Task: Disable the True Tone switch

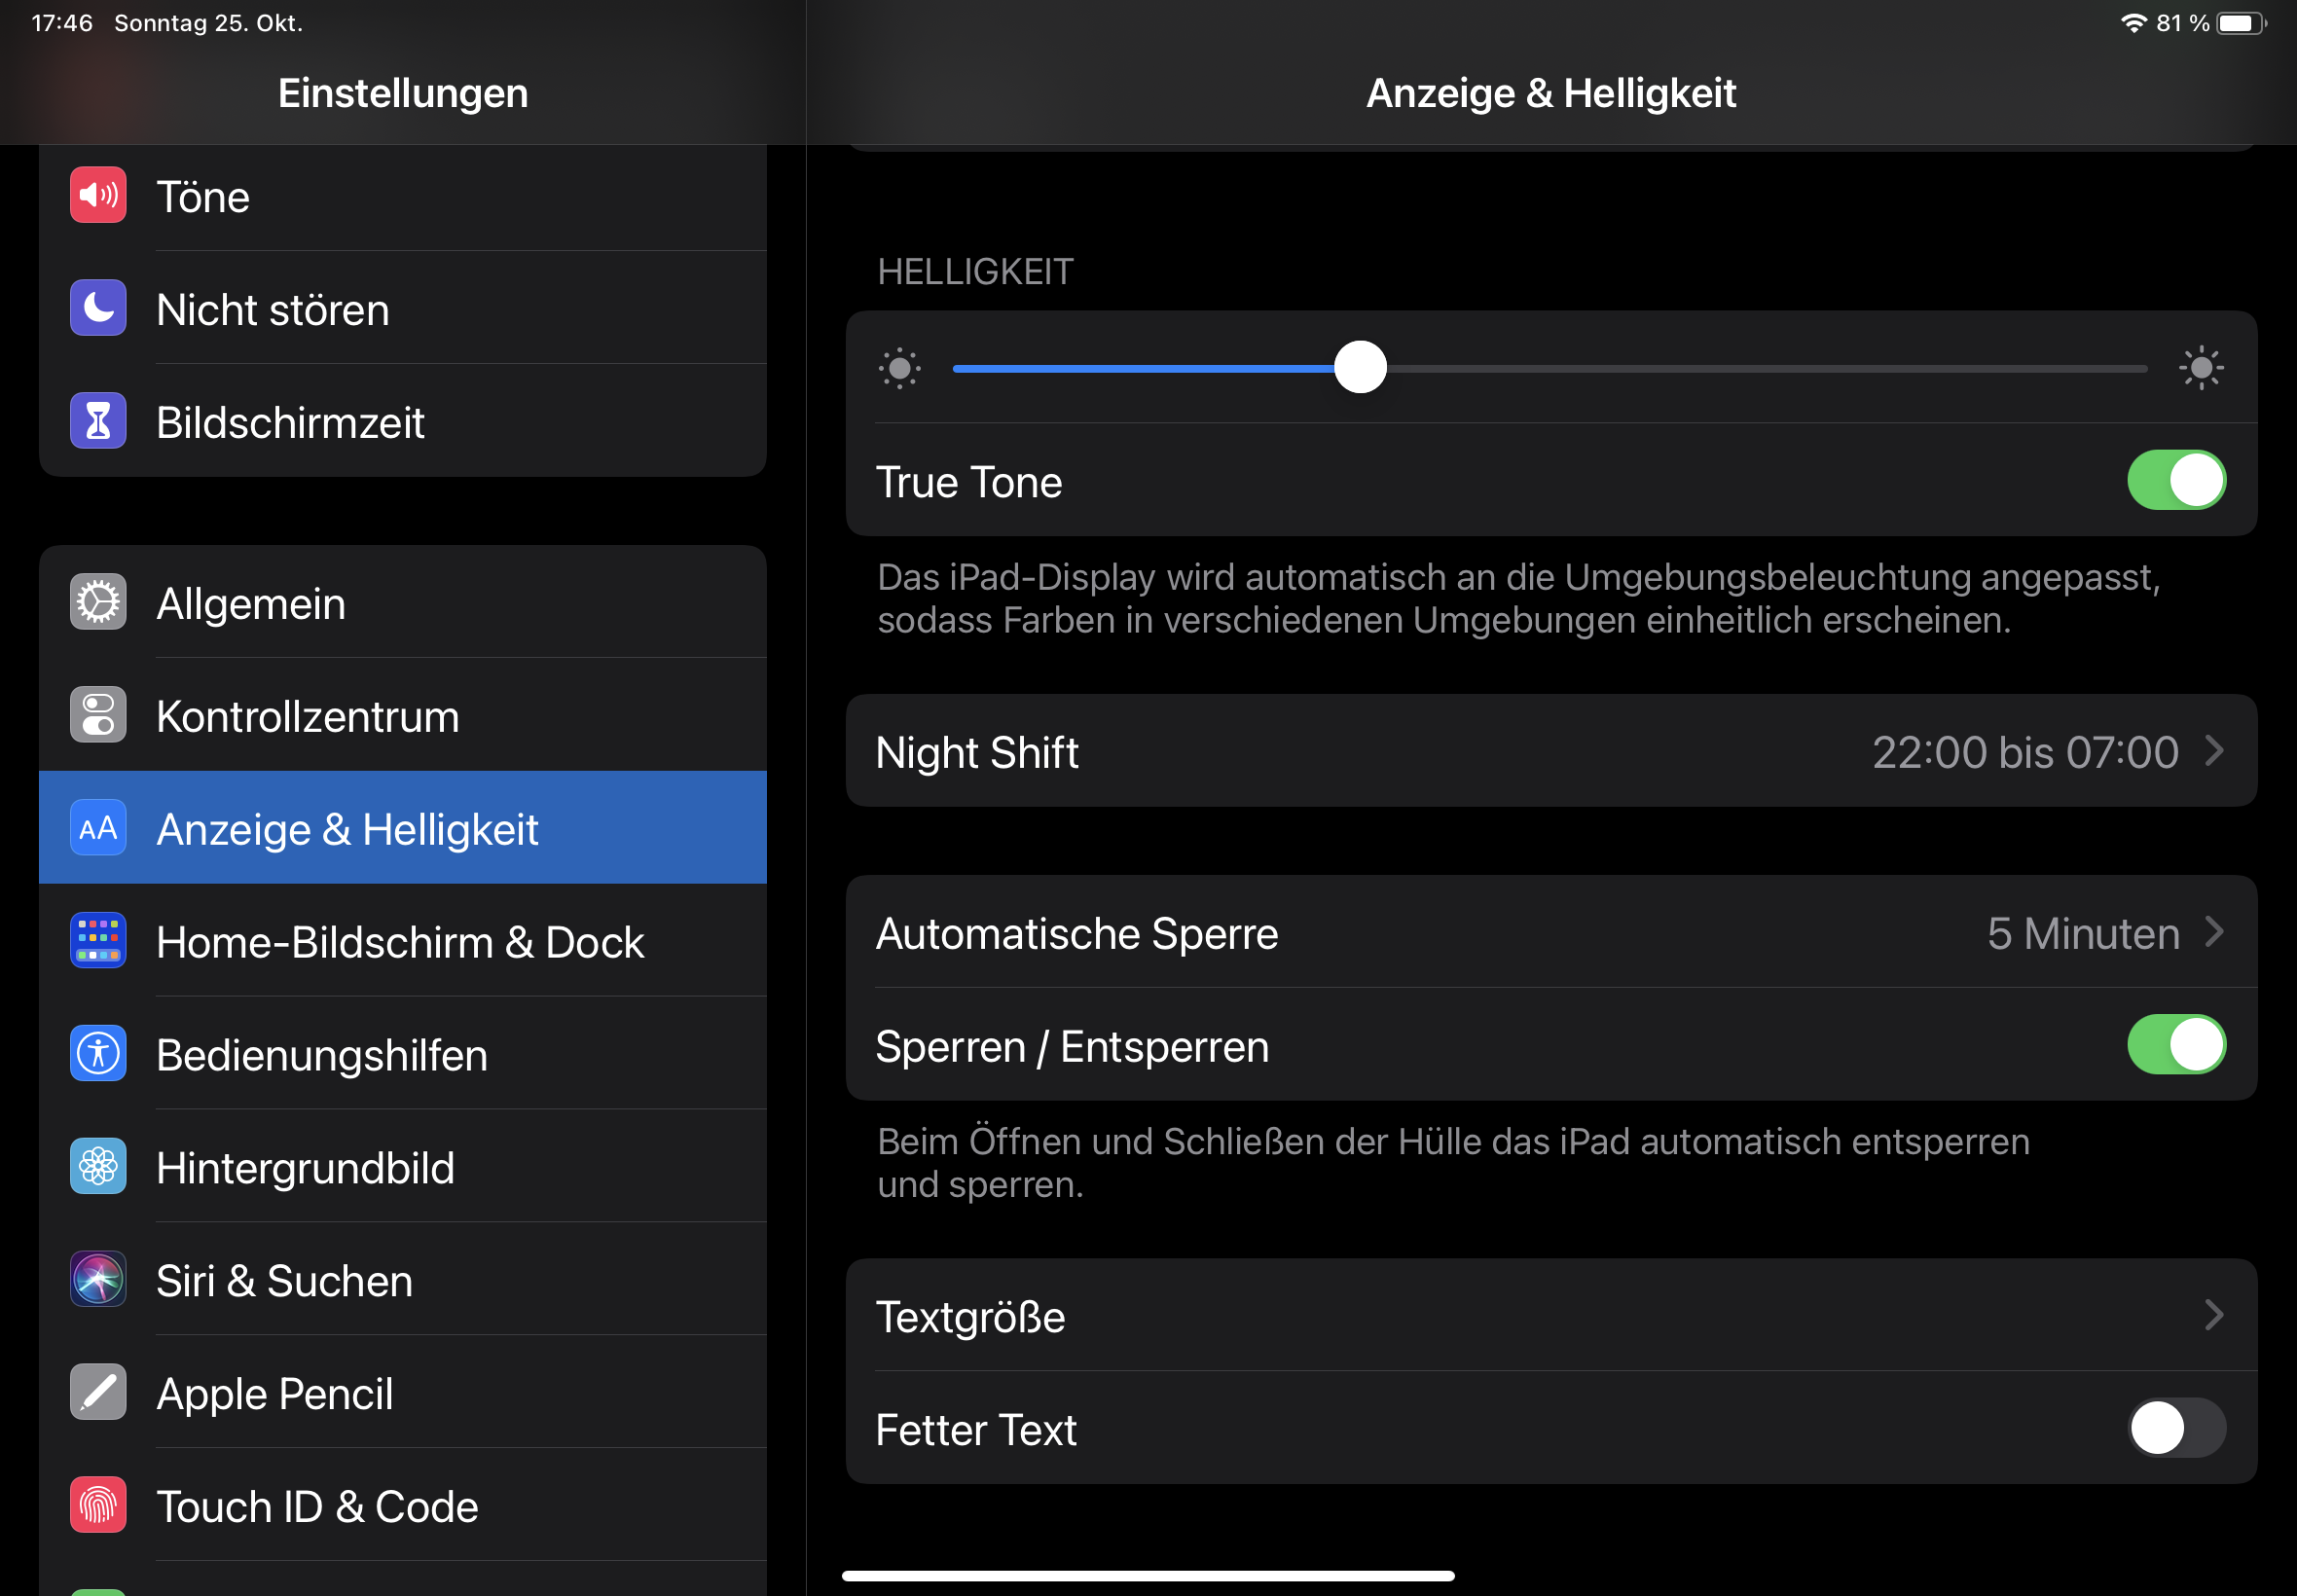Action: (x=2175, y=481)
